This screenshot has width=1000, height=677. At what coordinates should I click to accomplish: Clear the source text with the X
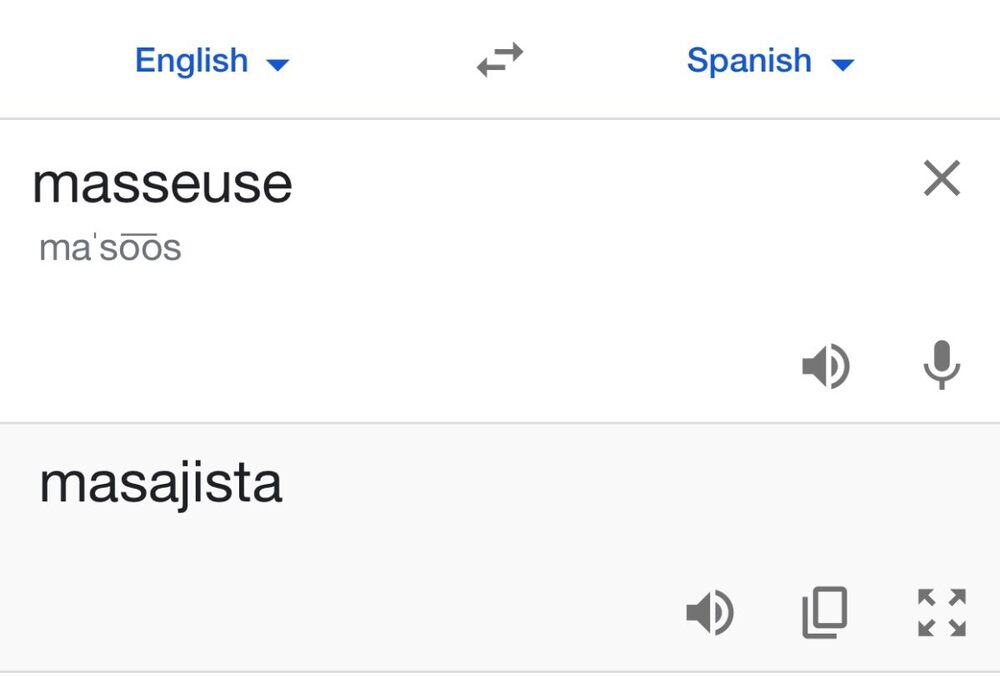coord(941,180)
